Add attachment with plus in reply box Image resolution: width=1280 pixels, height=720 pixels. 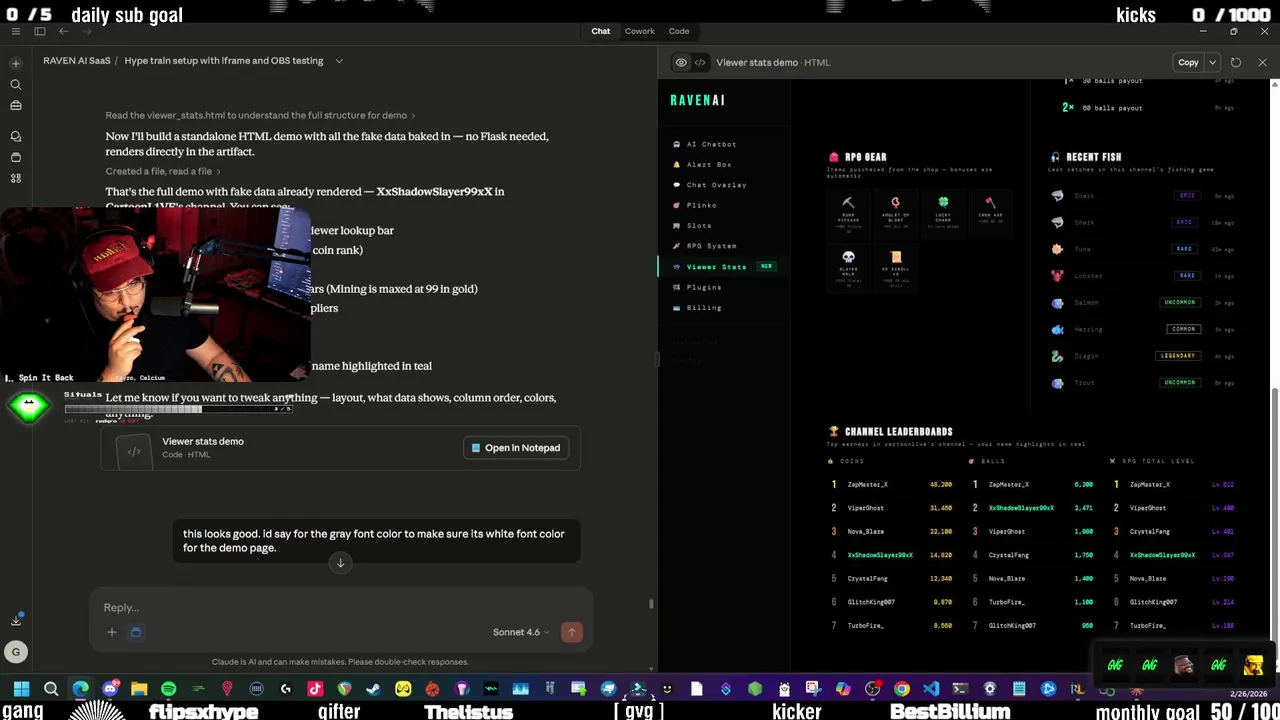pos(112,632)
